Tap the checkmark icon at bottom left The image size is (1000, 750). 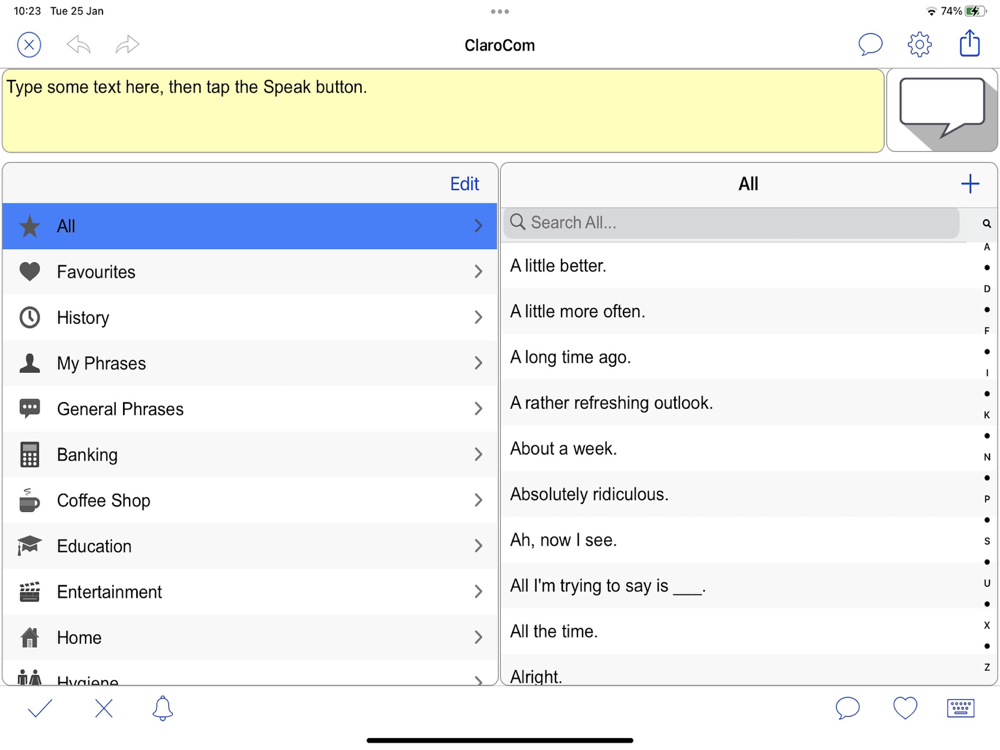40,708
